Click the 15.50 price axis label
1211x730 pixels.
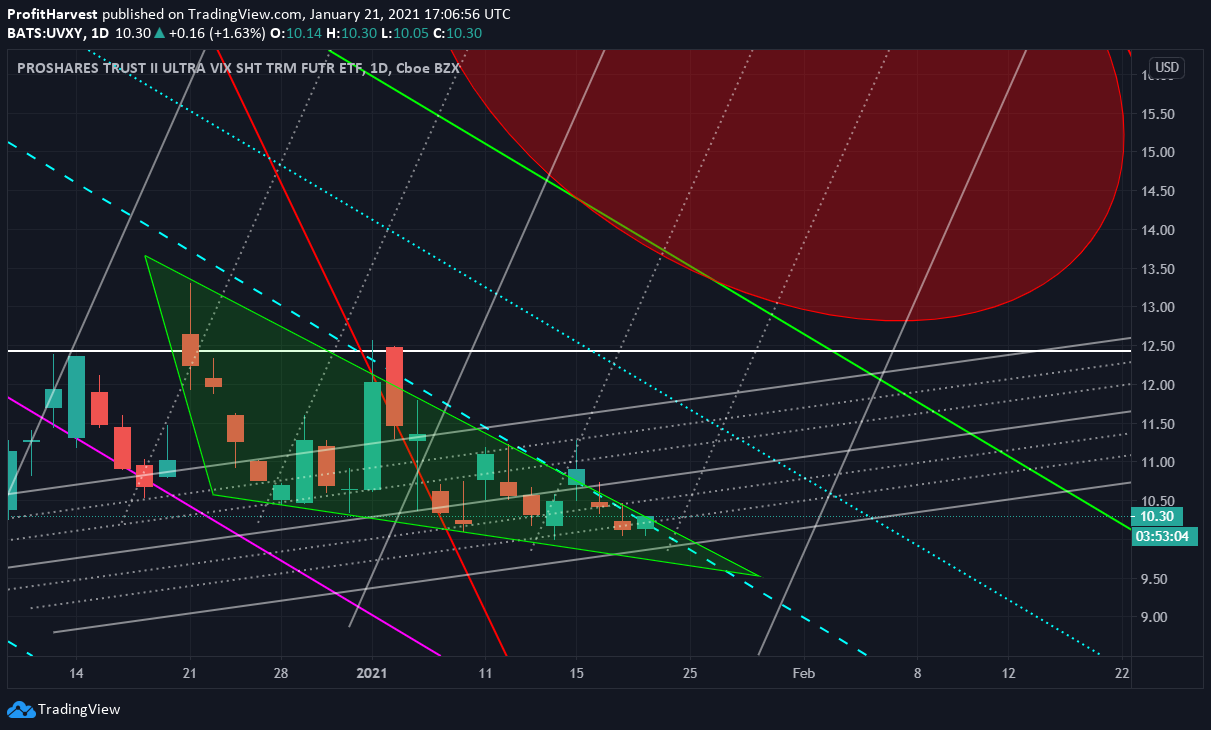[1158, 114]
